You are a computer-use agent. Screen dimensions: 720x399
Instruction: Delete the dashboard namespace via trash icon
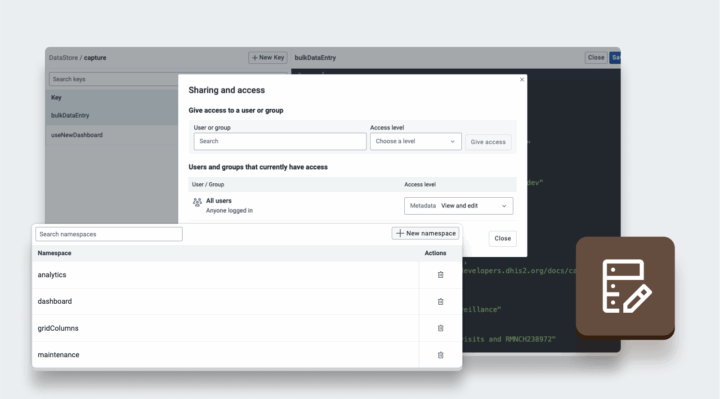440,302
